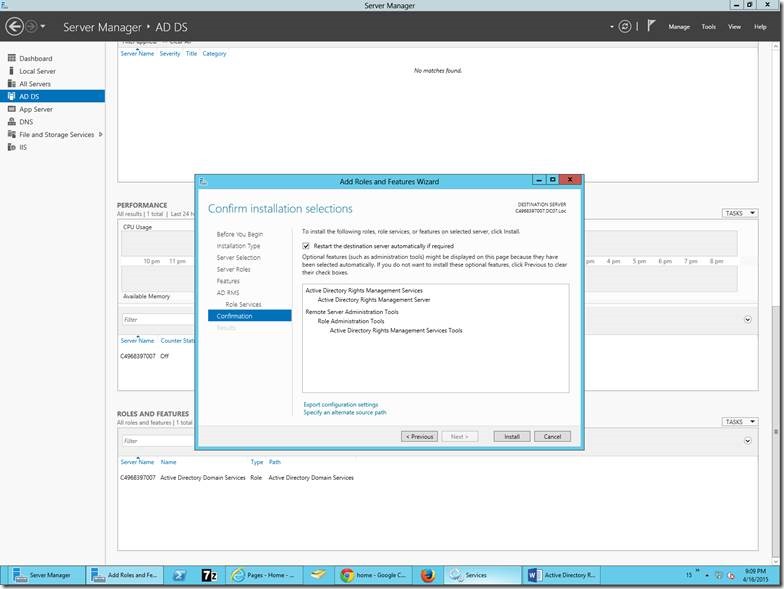This screenshot has width=784, height=589.
Task: Sort events by Category column
Action: coord(214,54)
